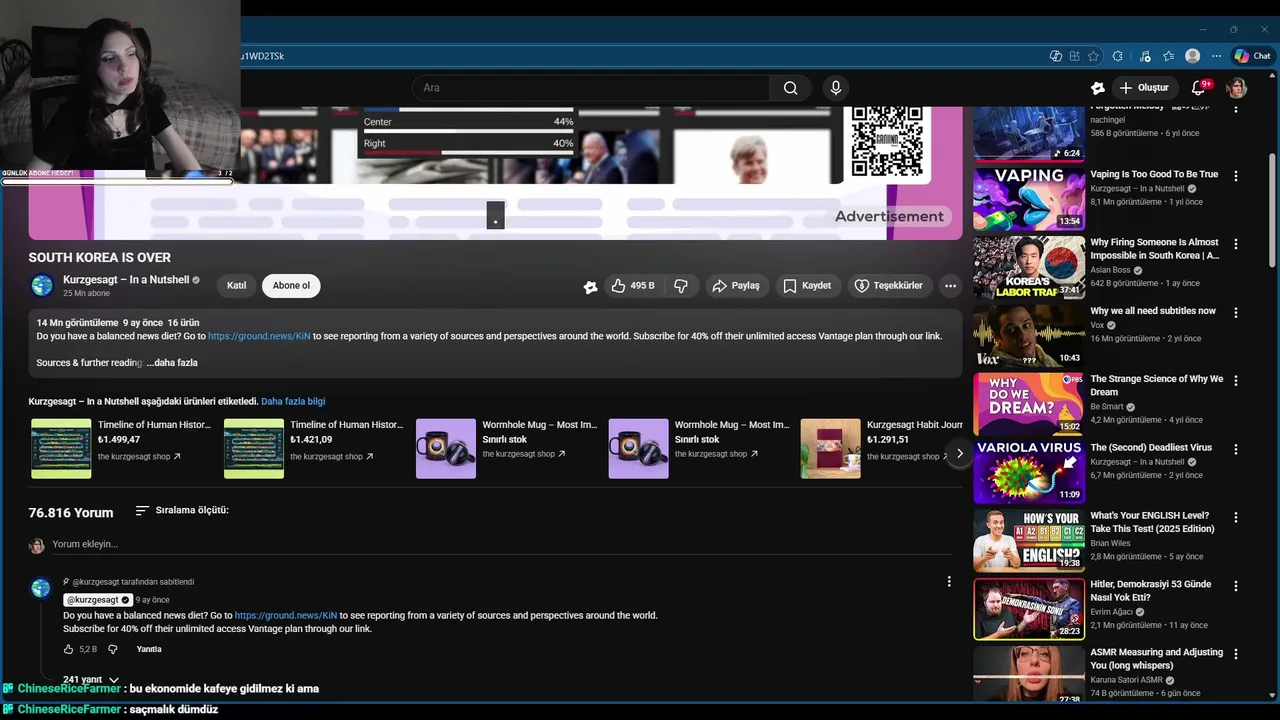
Task: Open the Demokrasinin Sonu video thumbnail
Action: 1029,609
